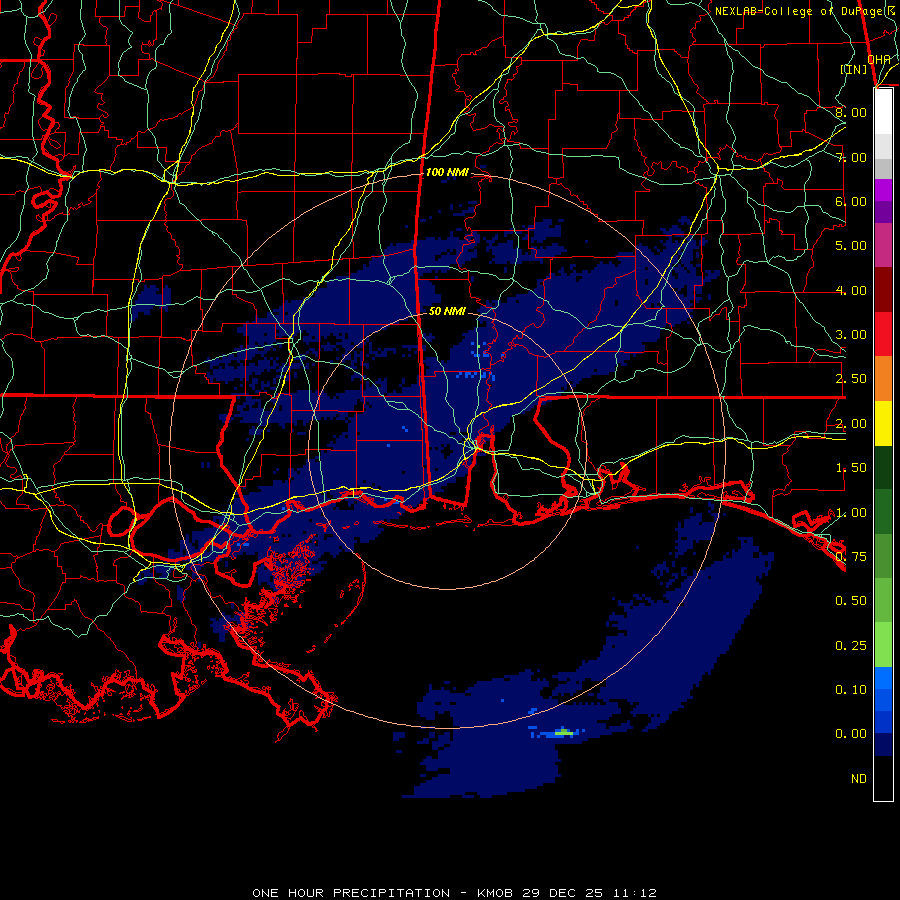Select the yellow legend swatch
900x900 pixels.
coord(883,423)
